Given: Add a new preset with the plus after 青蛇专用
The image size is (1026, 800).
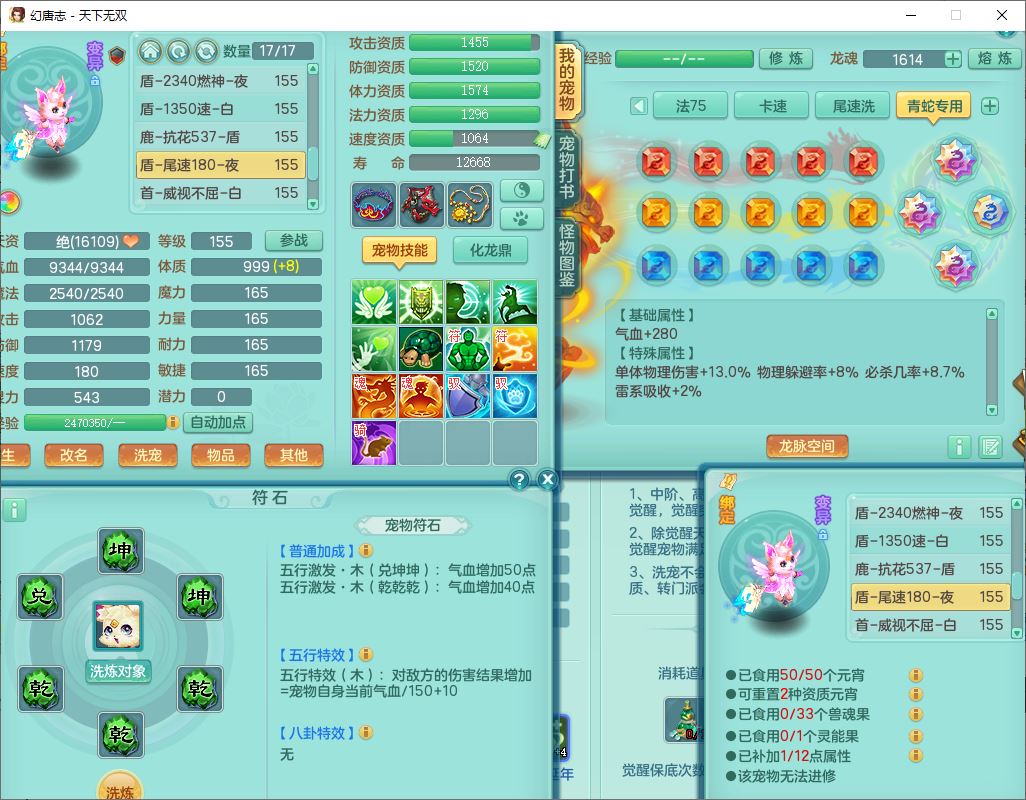Looking at the screenshot, I should pos(990,106).
